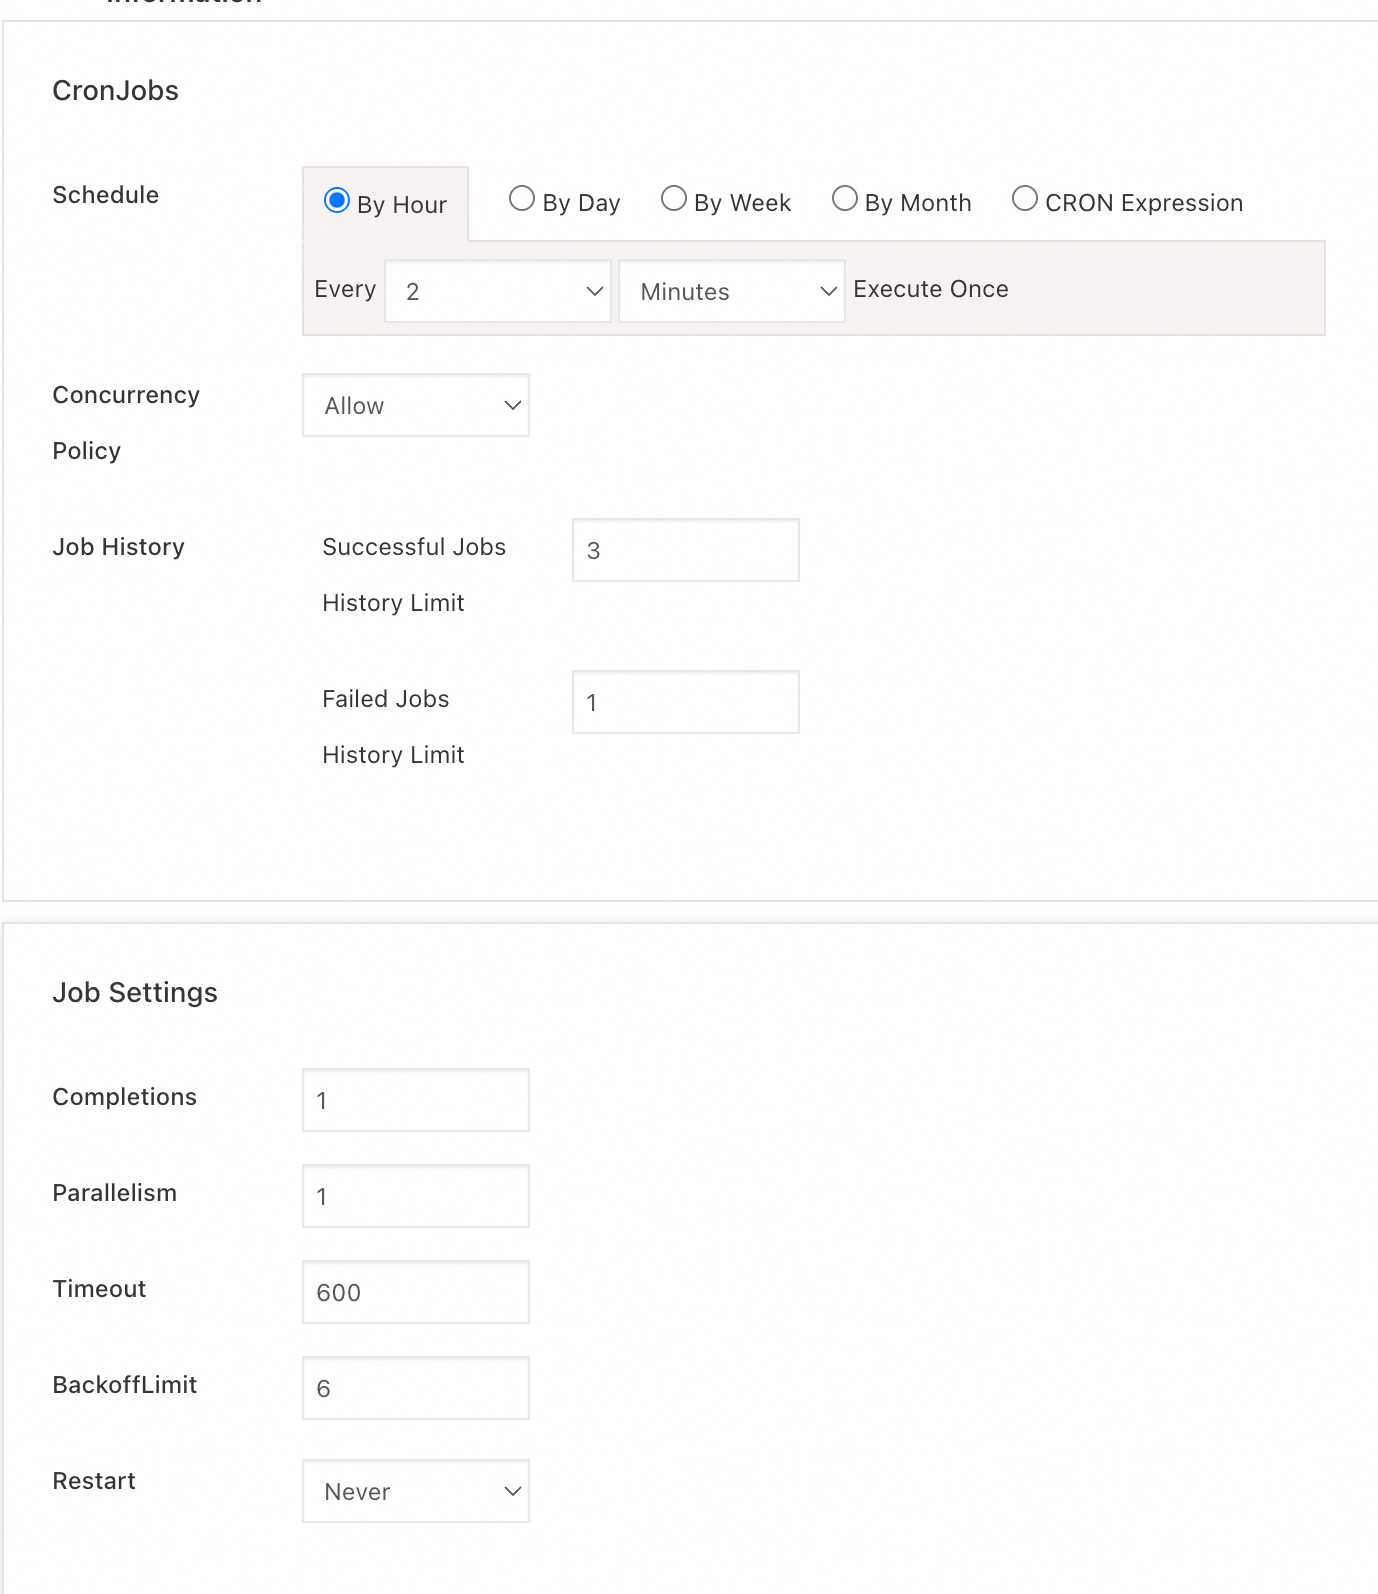This screenshot has height=1594, width=1378.
Task: Click the Timeout label
Action: (x=99, y=1289)
